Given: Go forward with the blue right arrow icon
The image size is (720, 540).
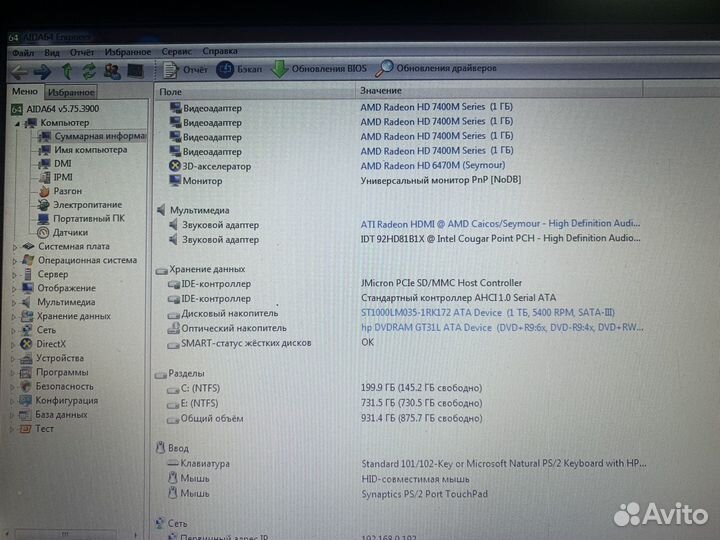Looking at the screenshot, I should click(x=43, y=72).
